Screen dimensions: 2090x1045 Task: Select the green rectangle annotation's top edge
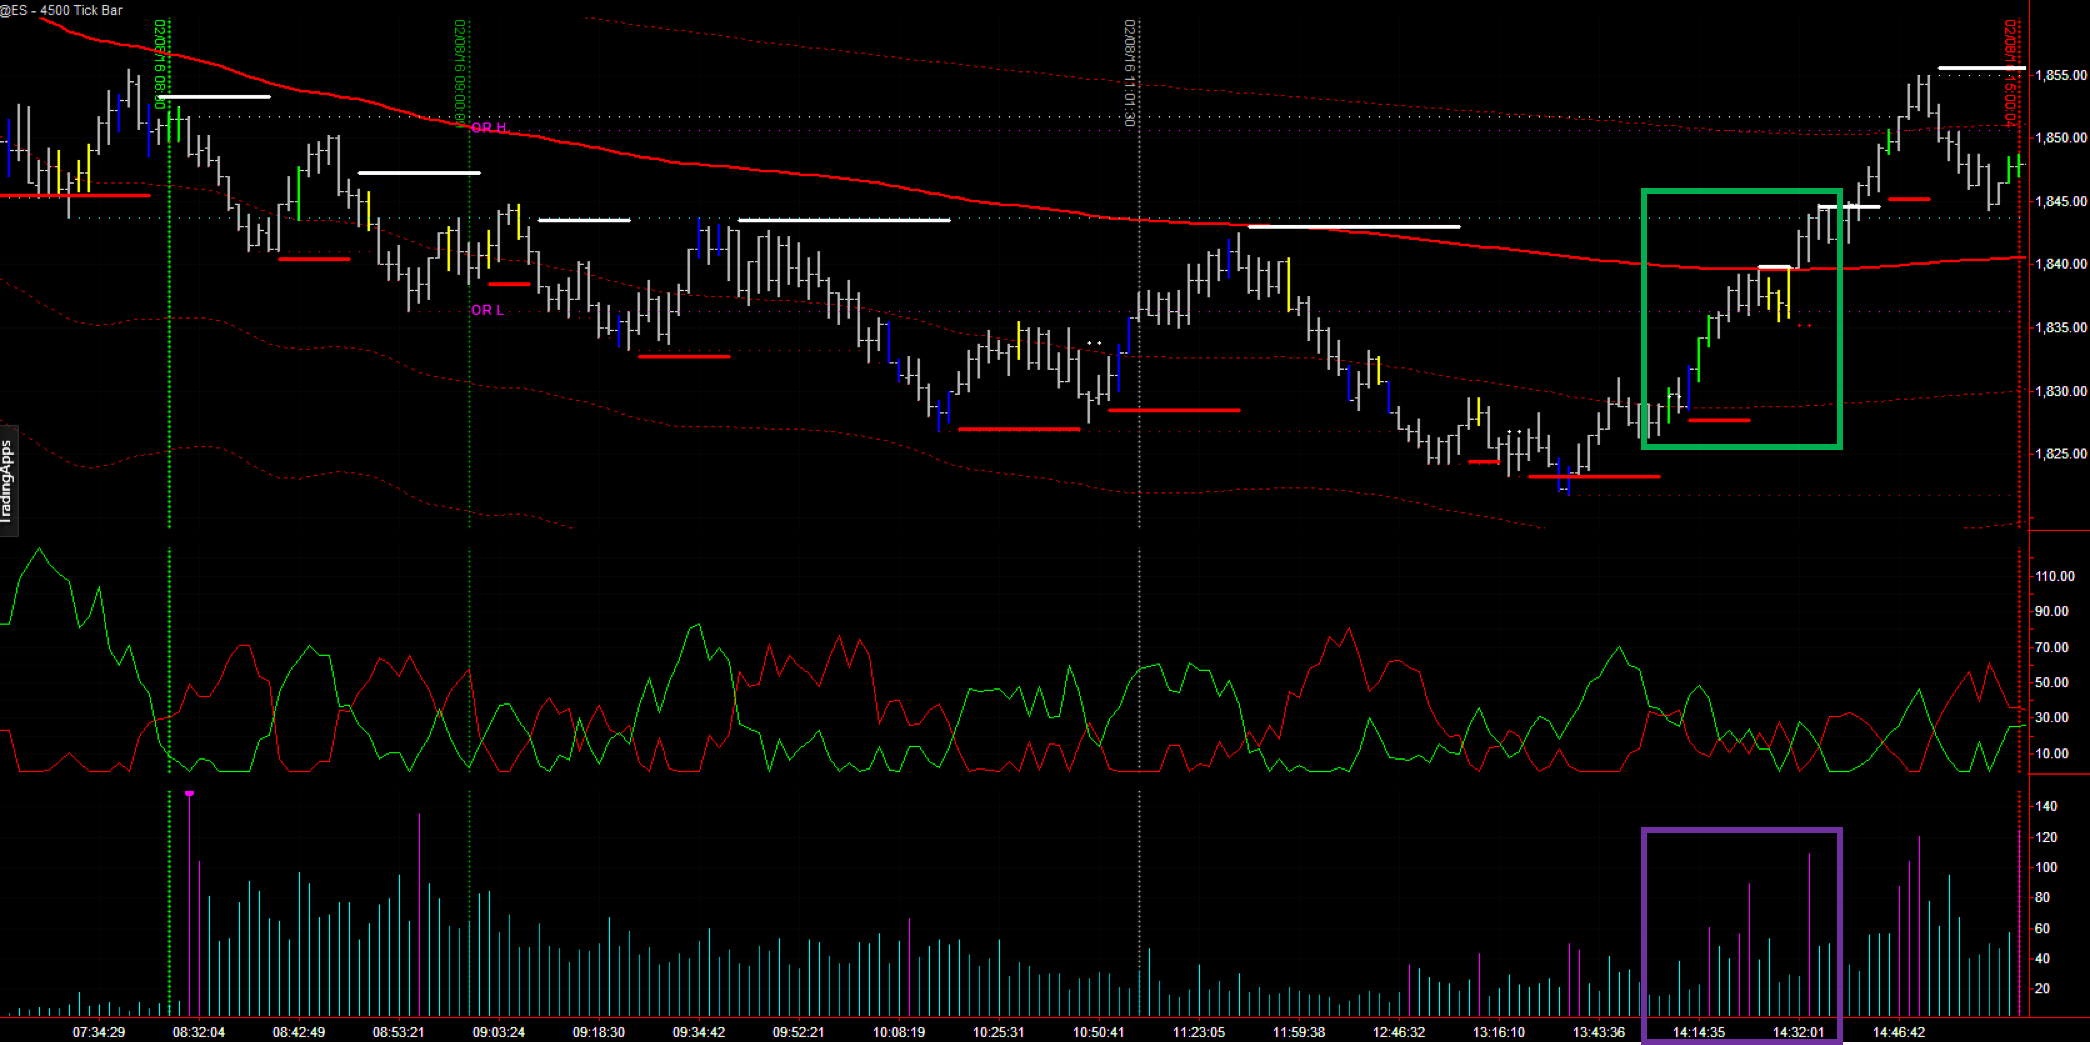coord(1741,191)
